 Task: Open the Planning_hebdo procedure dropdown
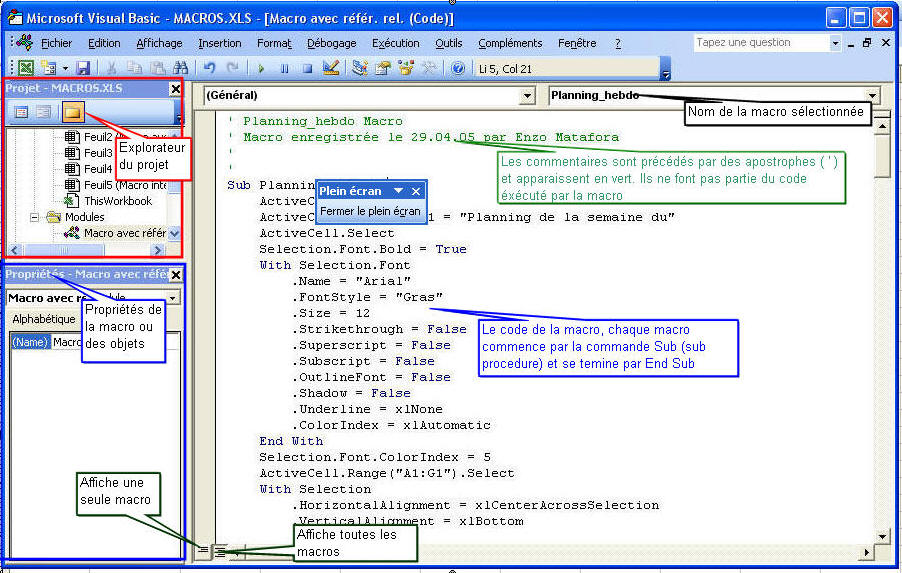(873, 96)
